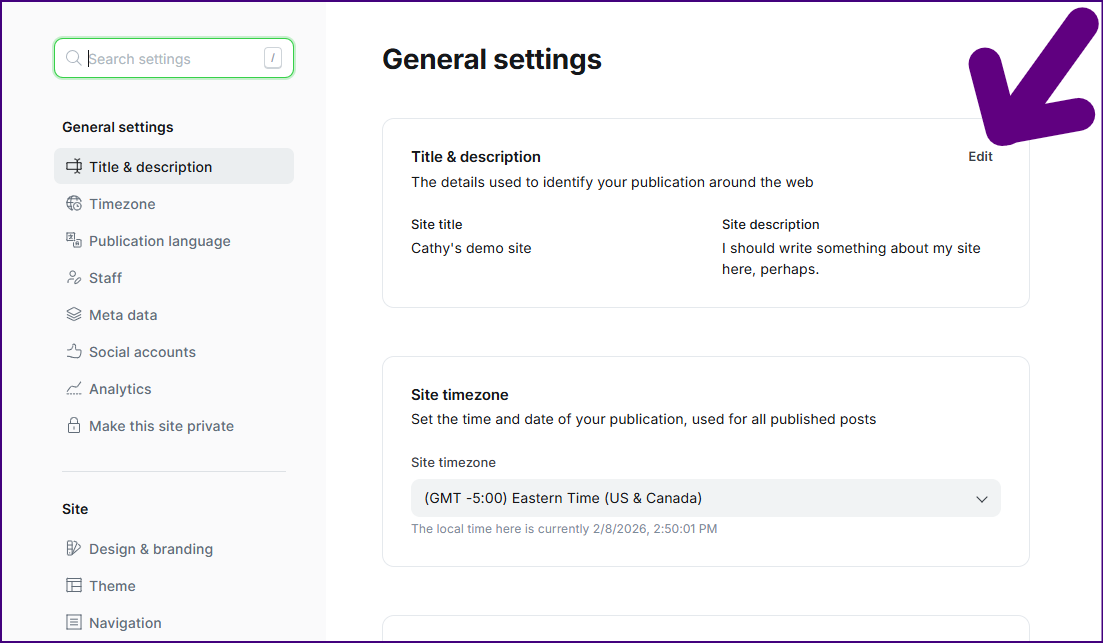Click the Theme layout icon

(74, 586)
